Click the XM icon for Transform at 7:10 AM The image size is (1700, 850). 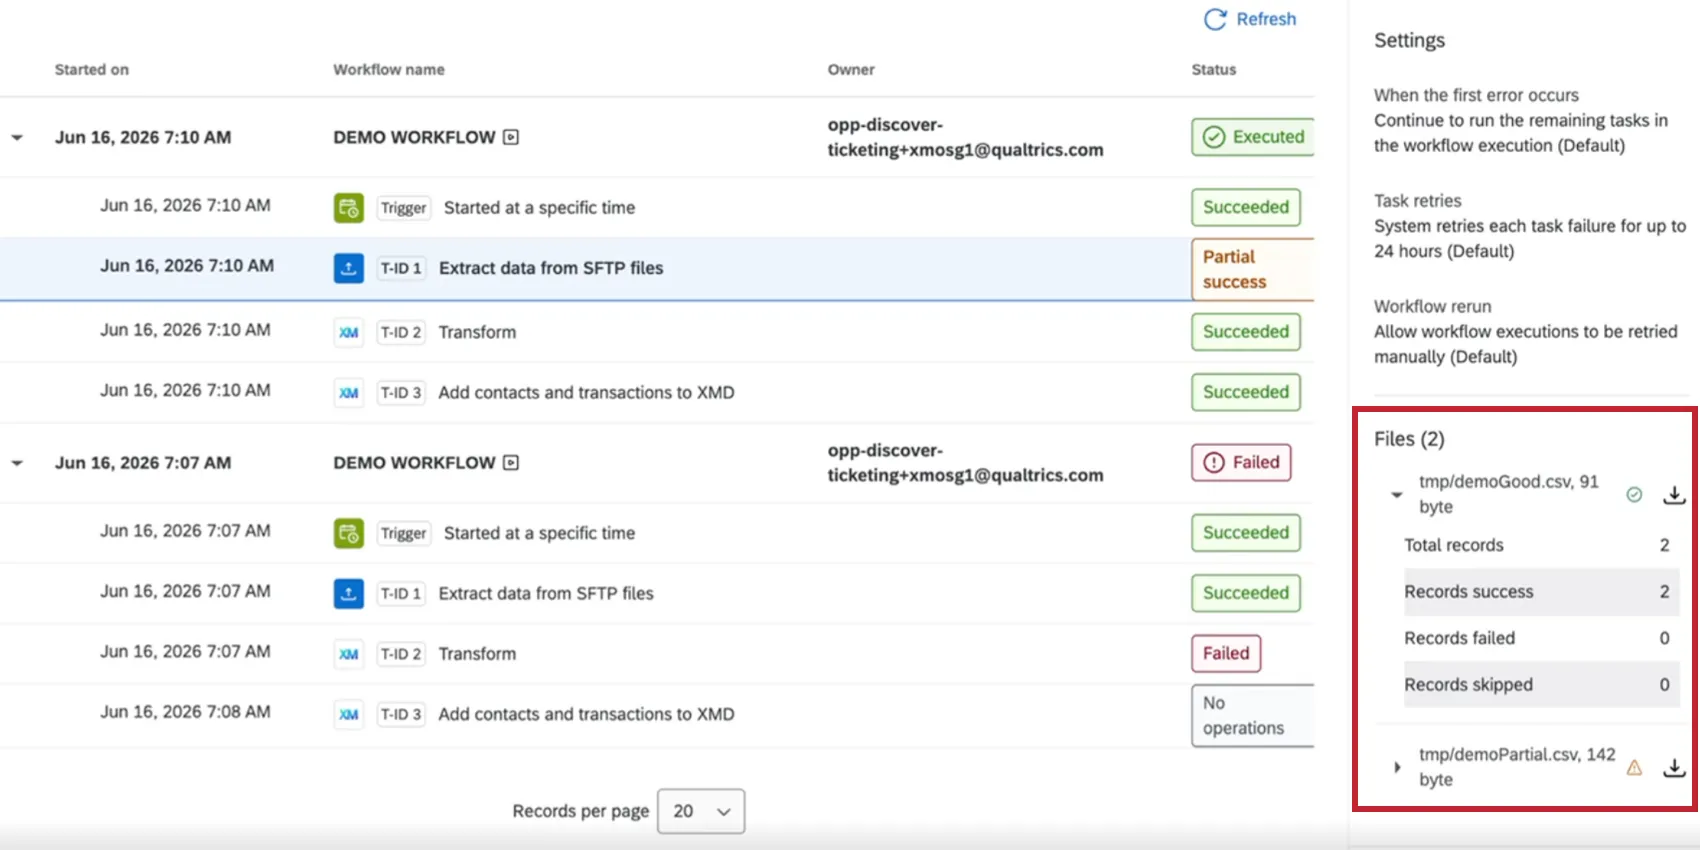pos(348,332)
